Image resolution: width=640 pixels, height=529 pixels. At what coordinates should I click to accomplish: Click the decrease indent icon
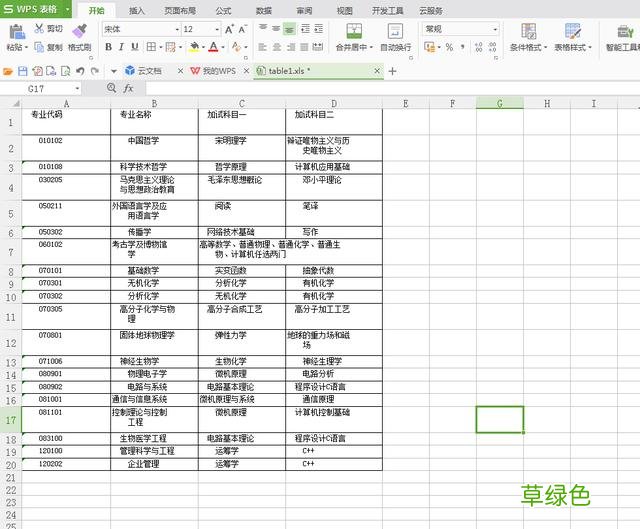pos(305,29)
